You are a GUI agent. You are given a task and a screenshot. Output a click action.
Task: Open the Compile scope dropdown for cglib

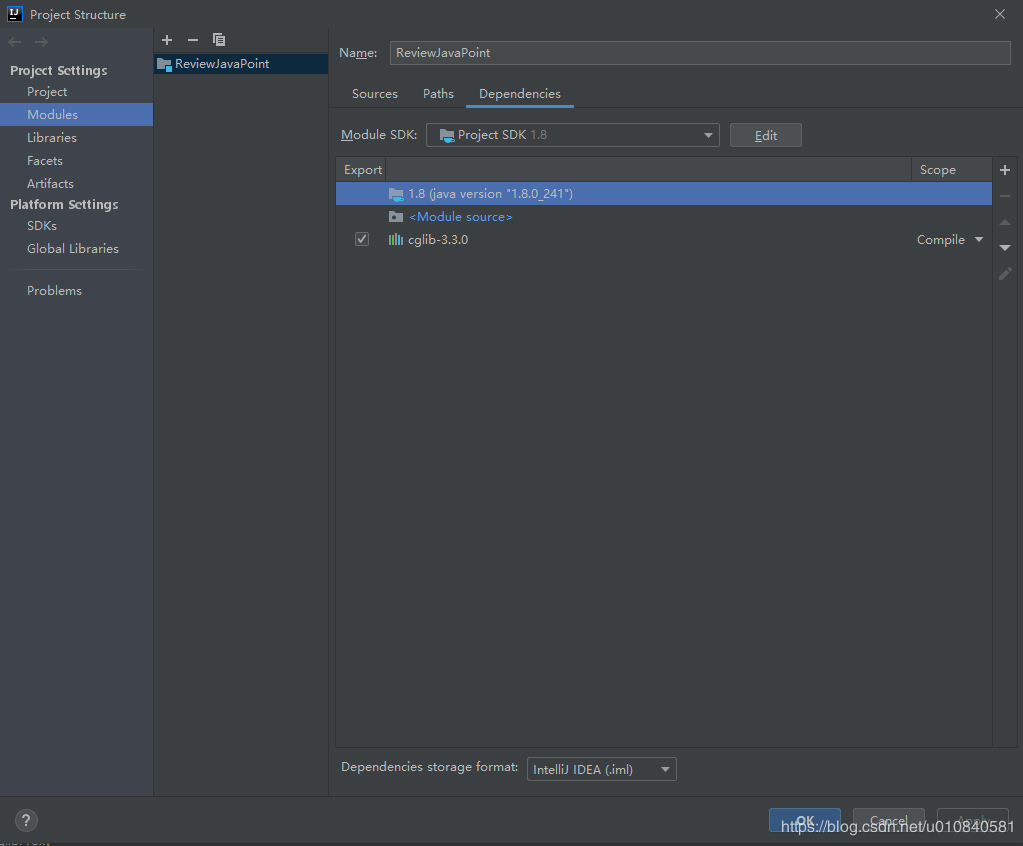point(950,240)
